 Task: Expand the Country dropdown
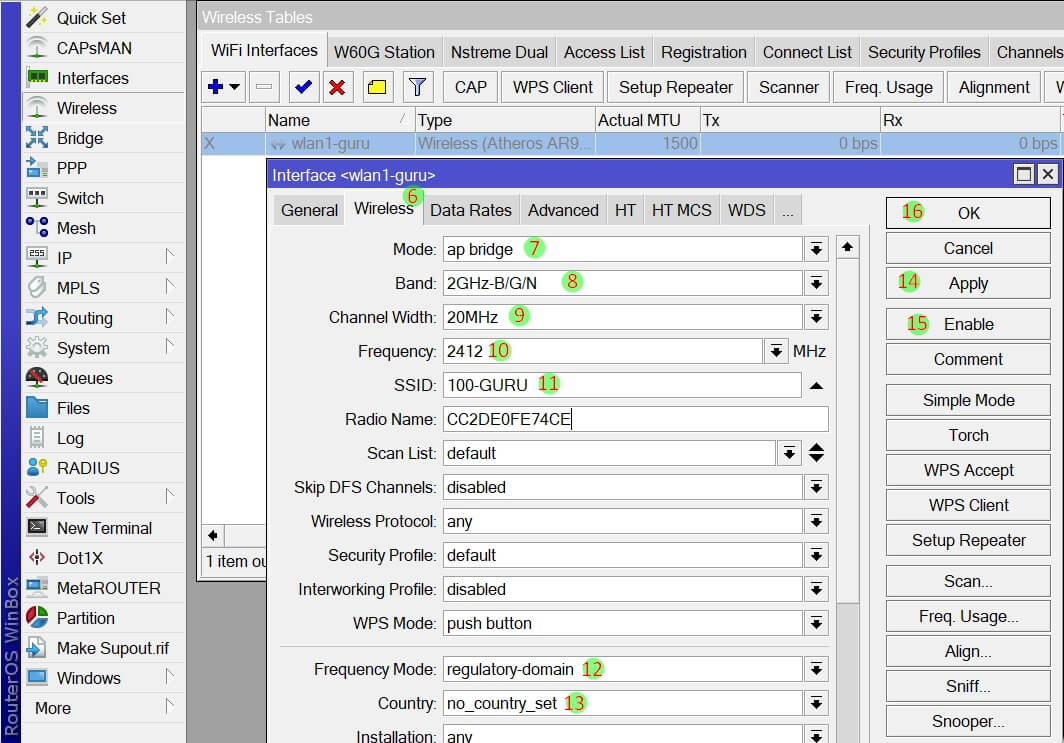[x=817, y=703]
